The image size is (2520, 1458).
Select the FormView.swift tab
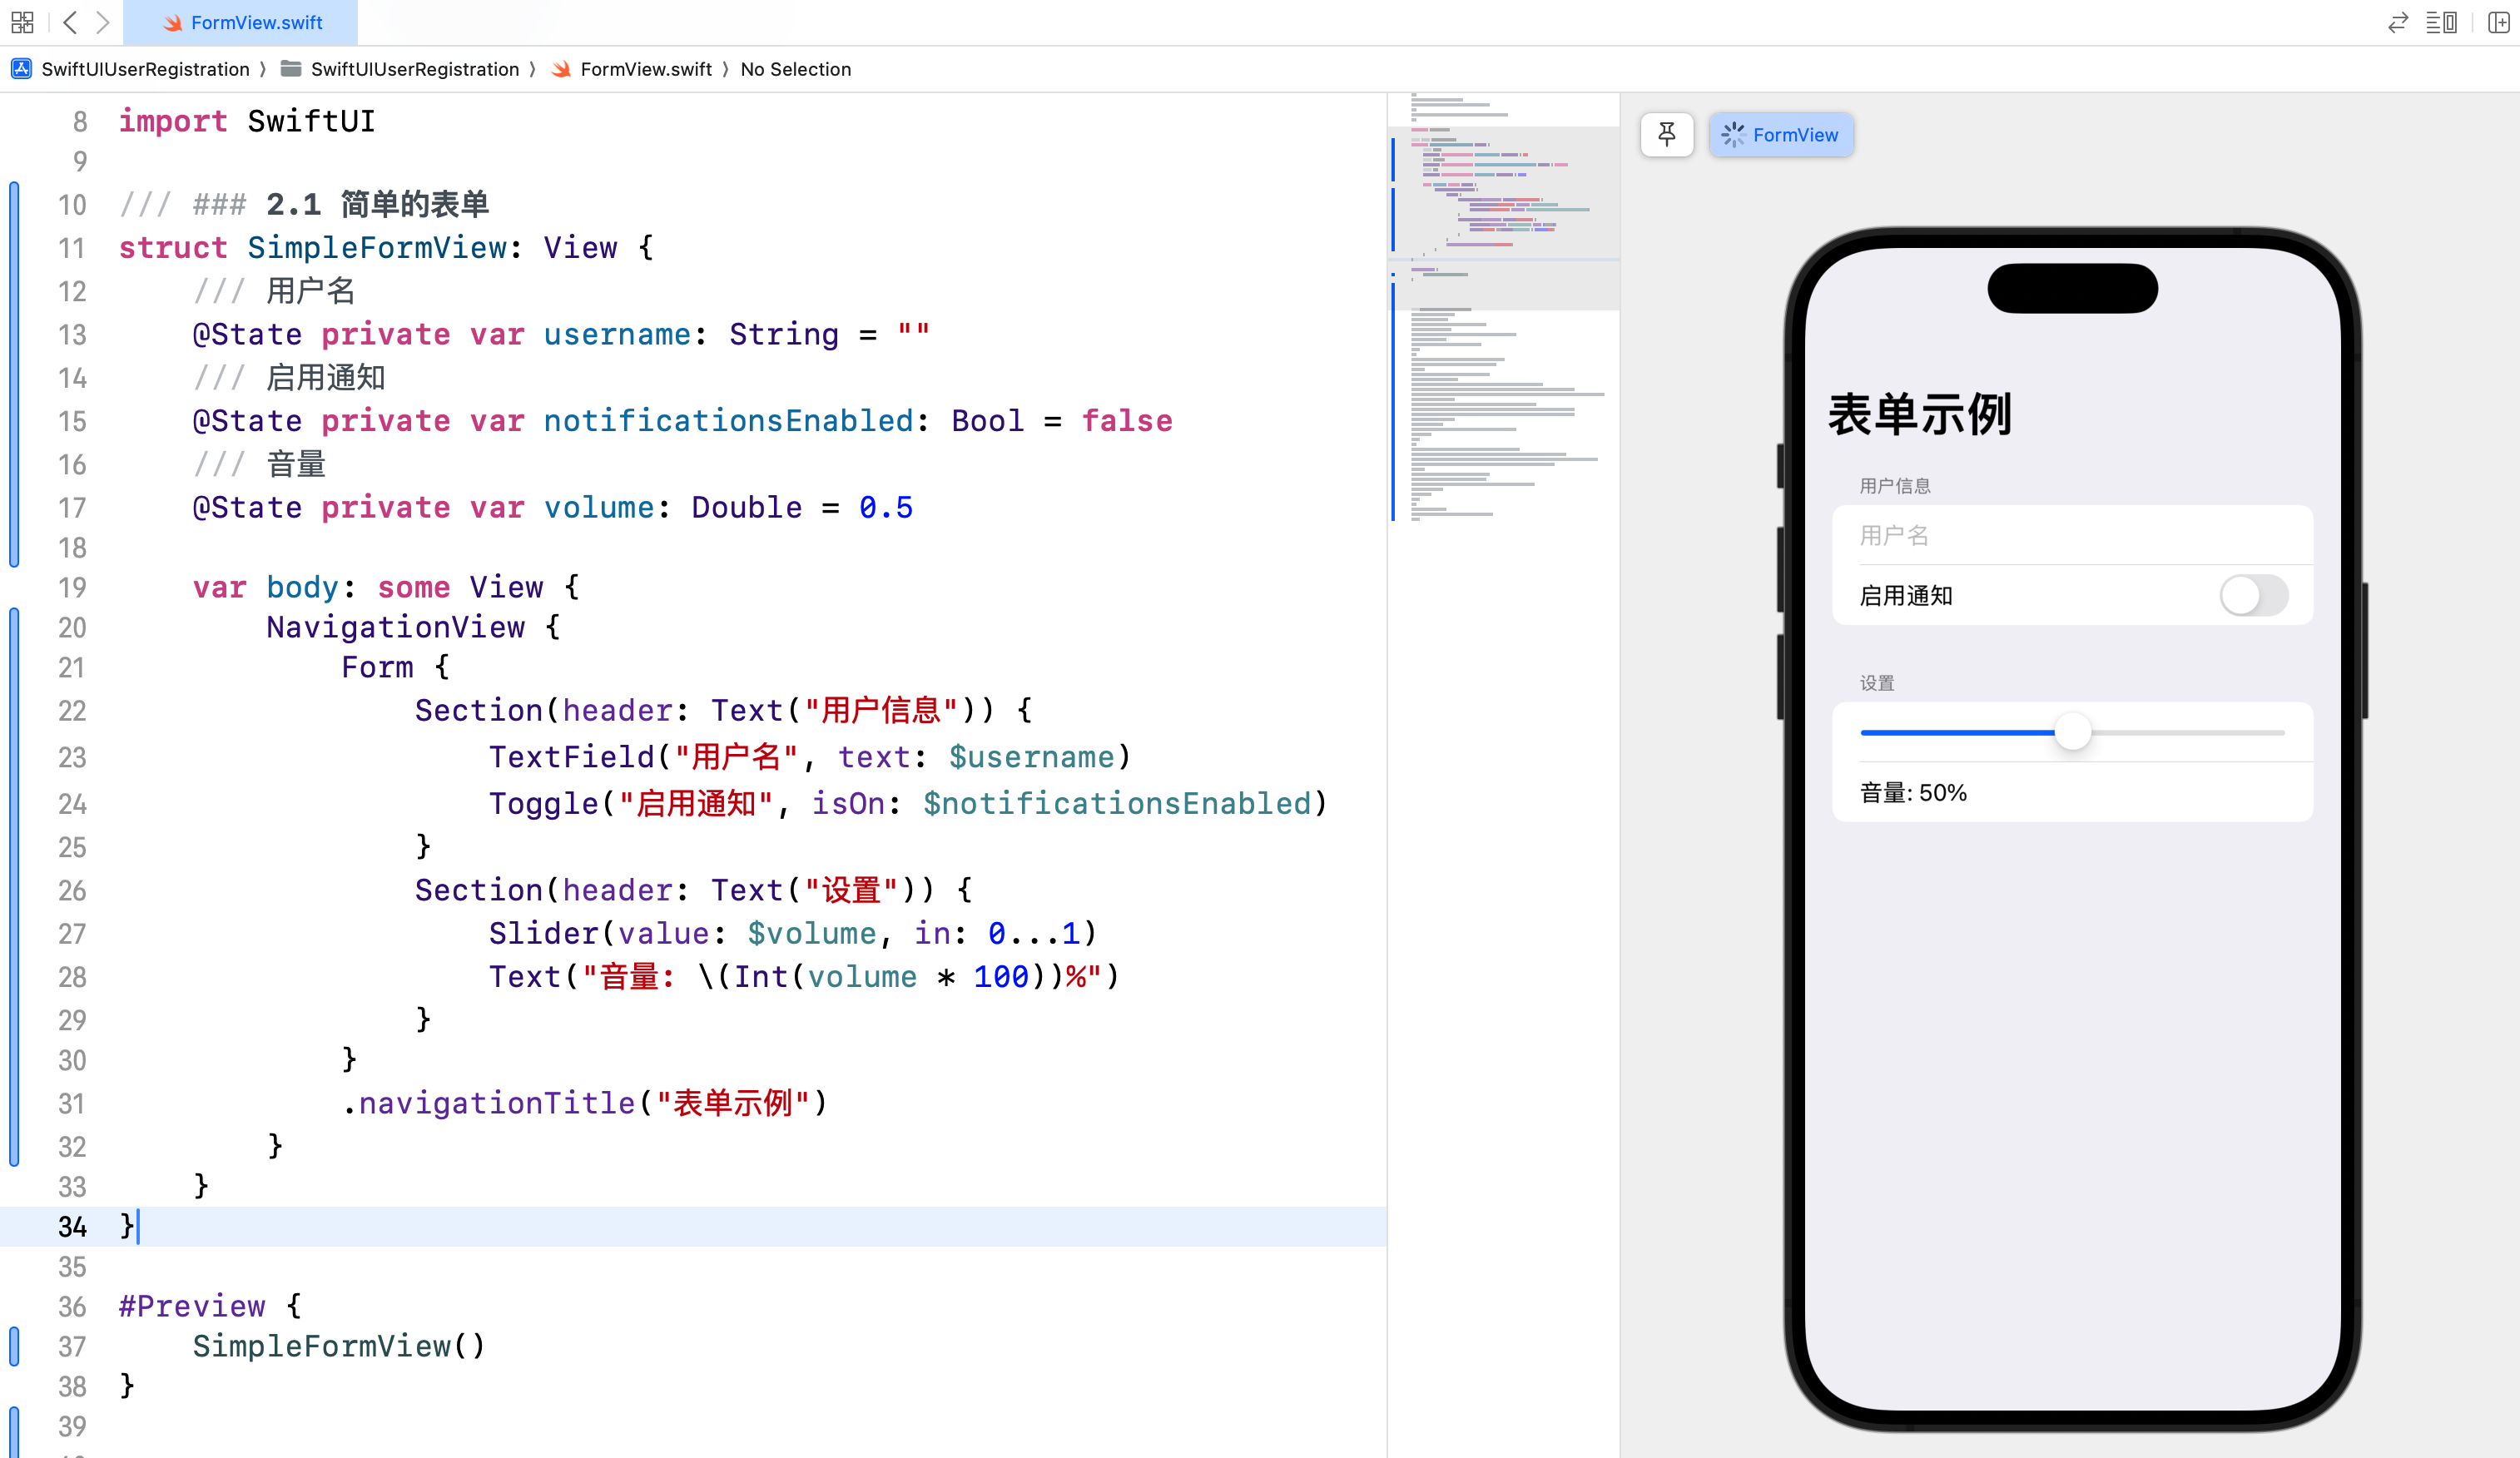(241, 22)
